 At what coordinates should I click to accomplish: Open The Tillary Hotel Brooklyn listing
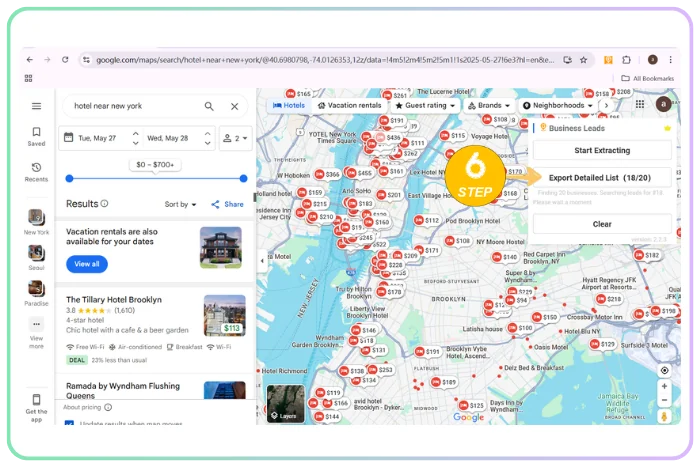[x=114, y=300]
